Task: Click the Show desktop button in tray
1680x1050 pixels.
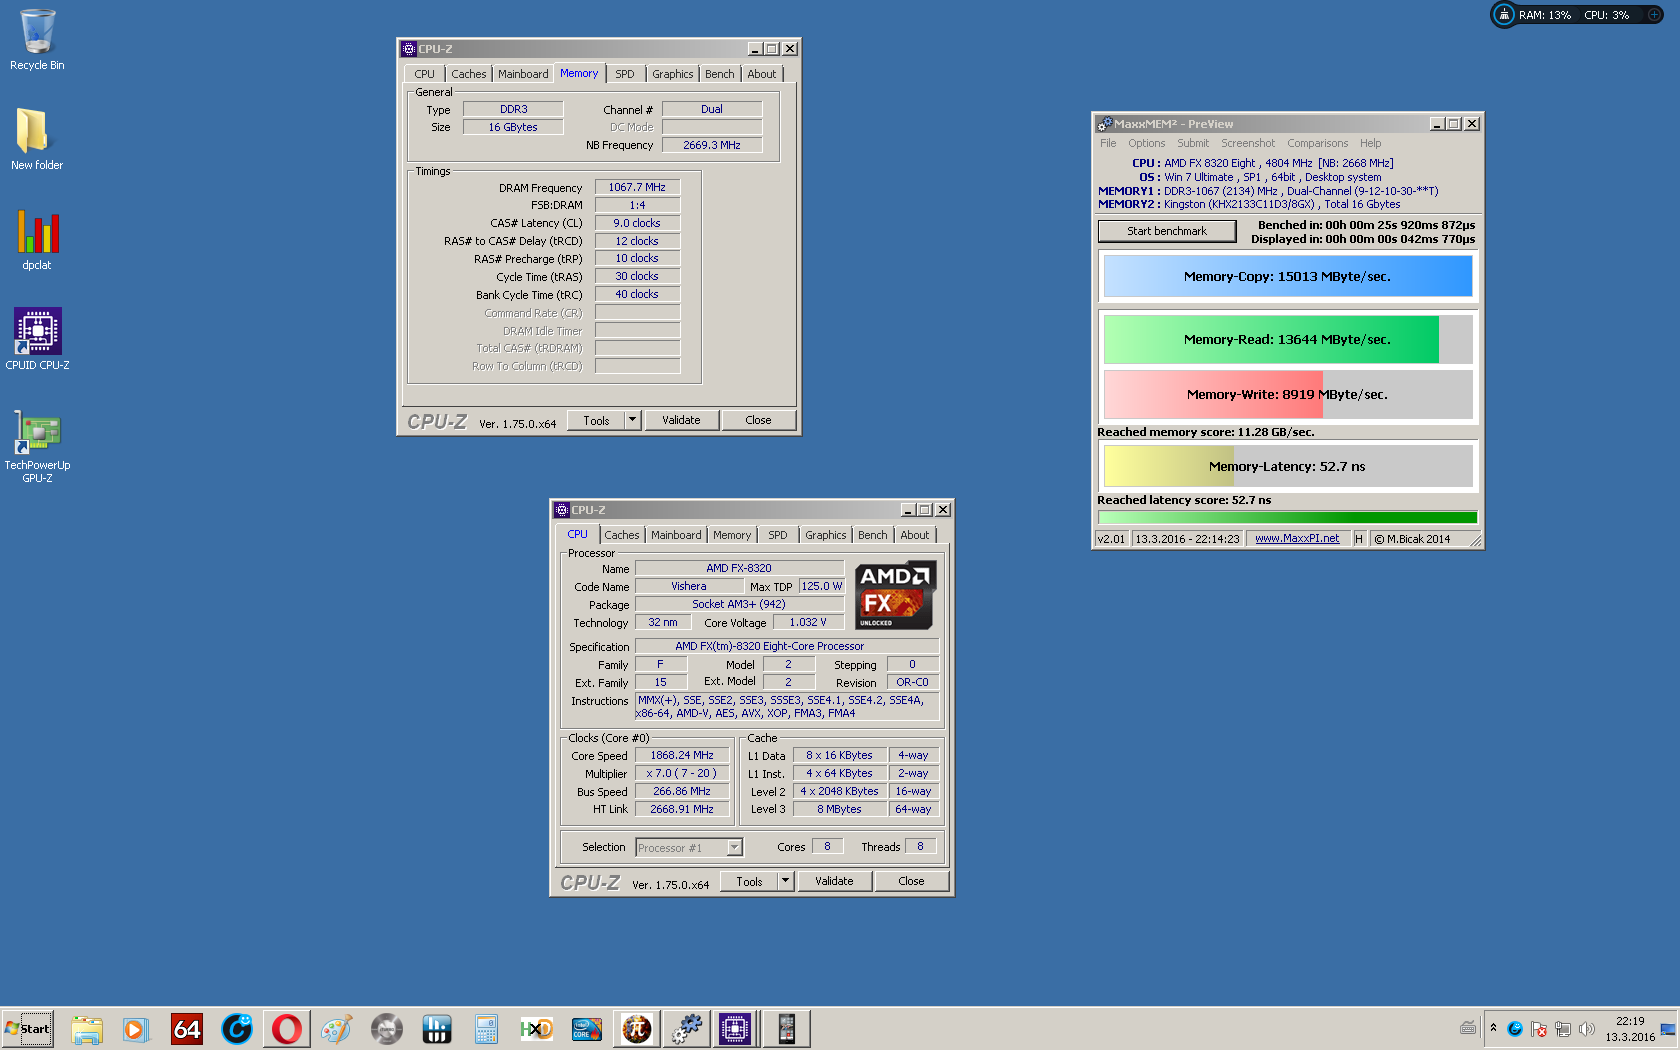Action: pos(1668,1029)
